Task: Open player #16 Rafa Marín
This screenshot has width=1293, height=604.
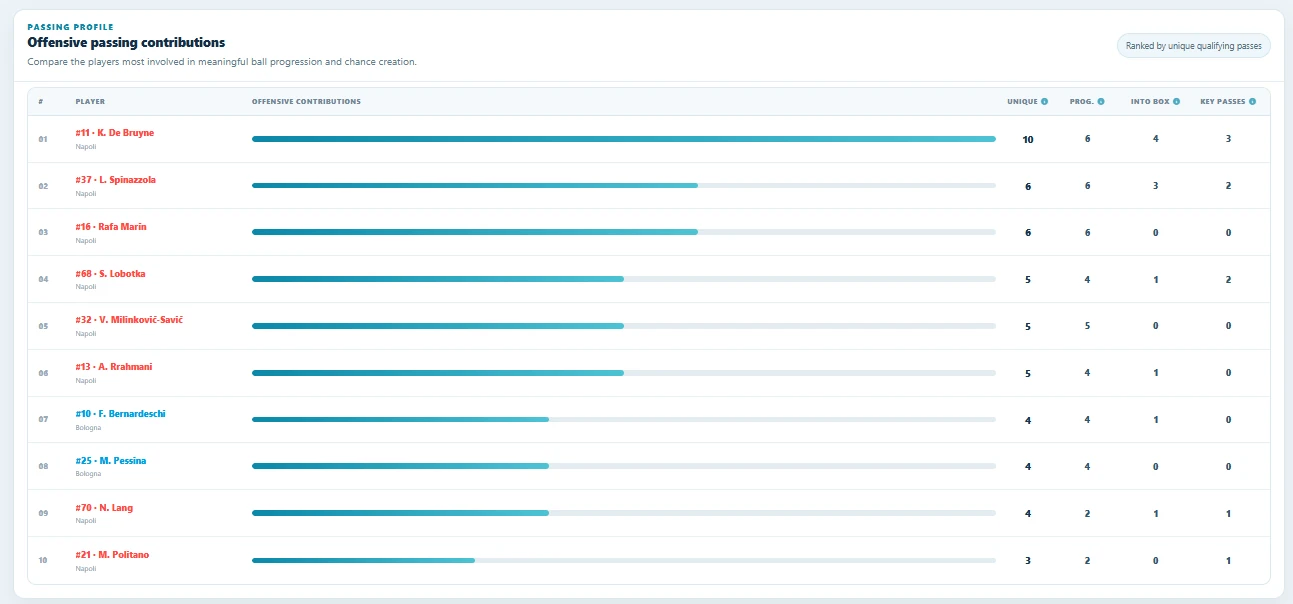Action: click(x=110, y=227)
